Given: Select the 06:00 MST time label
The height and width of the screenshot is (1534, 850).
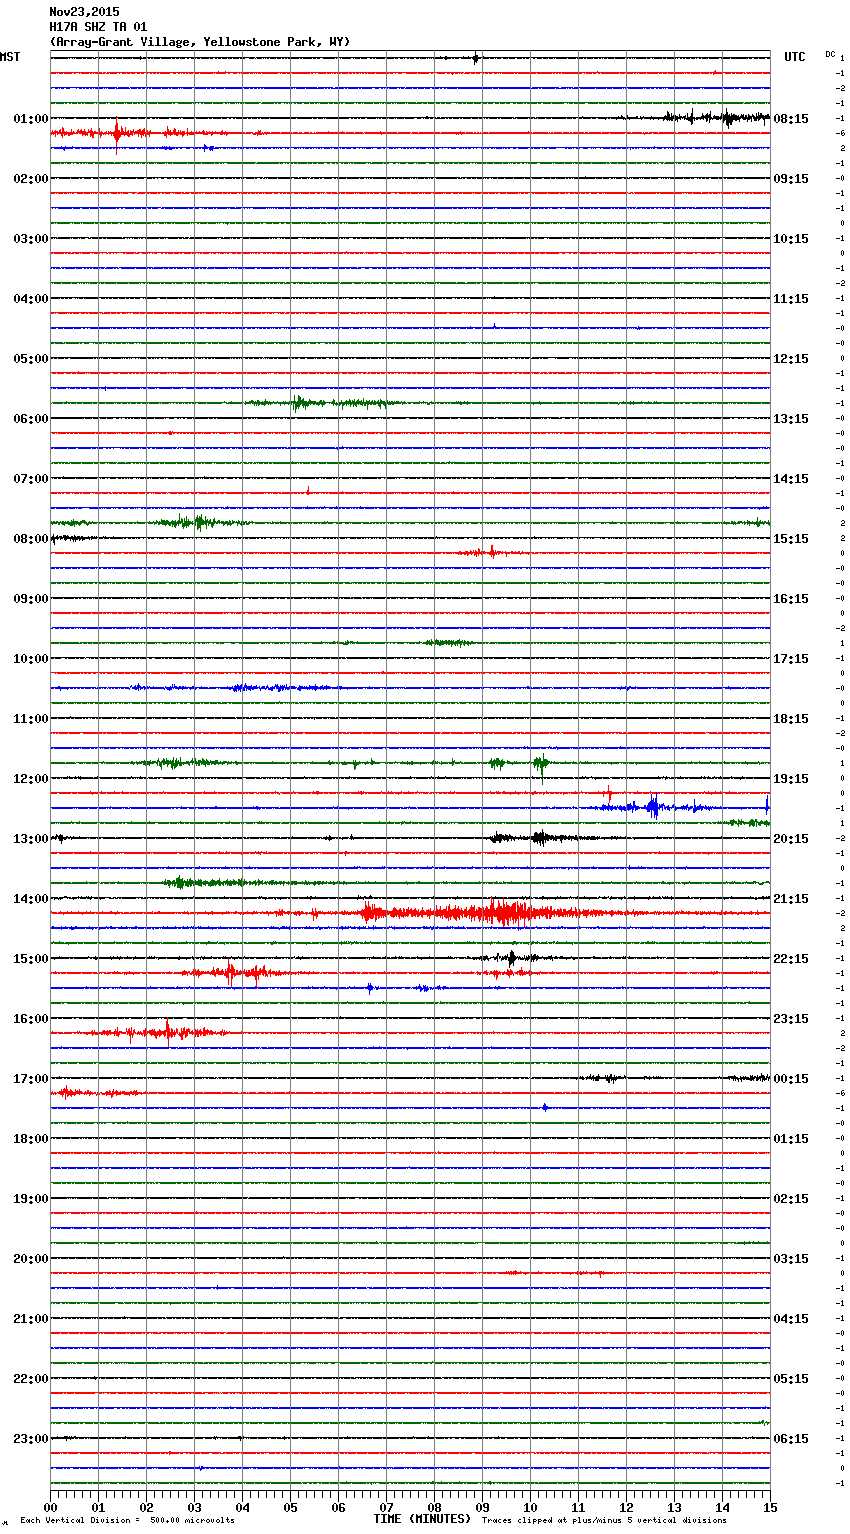Looking at the screenshot, I should tap(31, 419).
